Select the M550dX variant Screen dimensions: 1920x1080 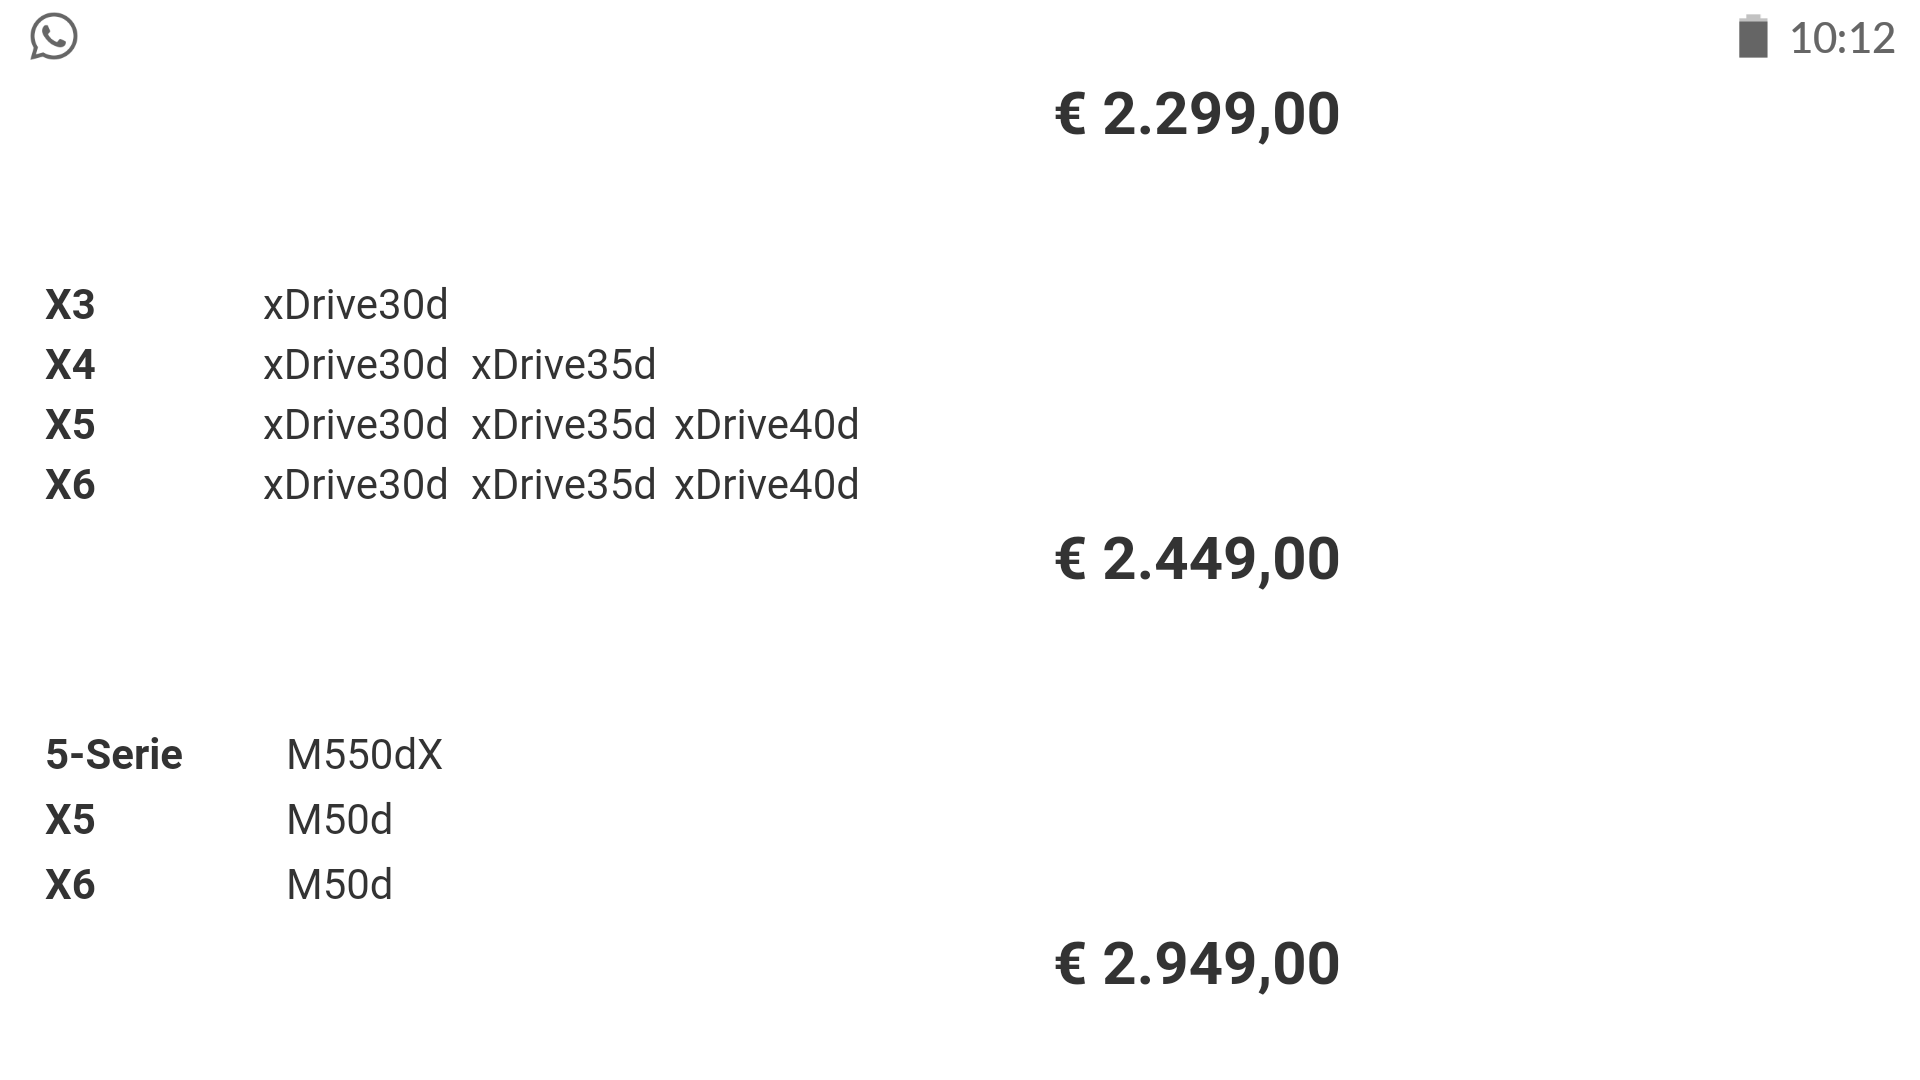click(364, 755)
